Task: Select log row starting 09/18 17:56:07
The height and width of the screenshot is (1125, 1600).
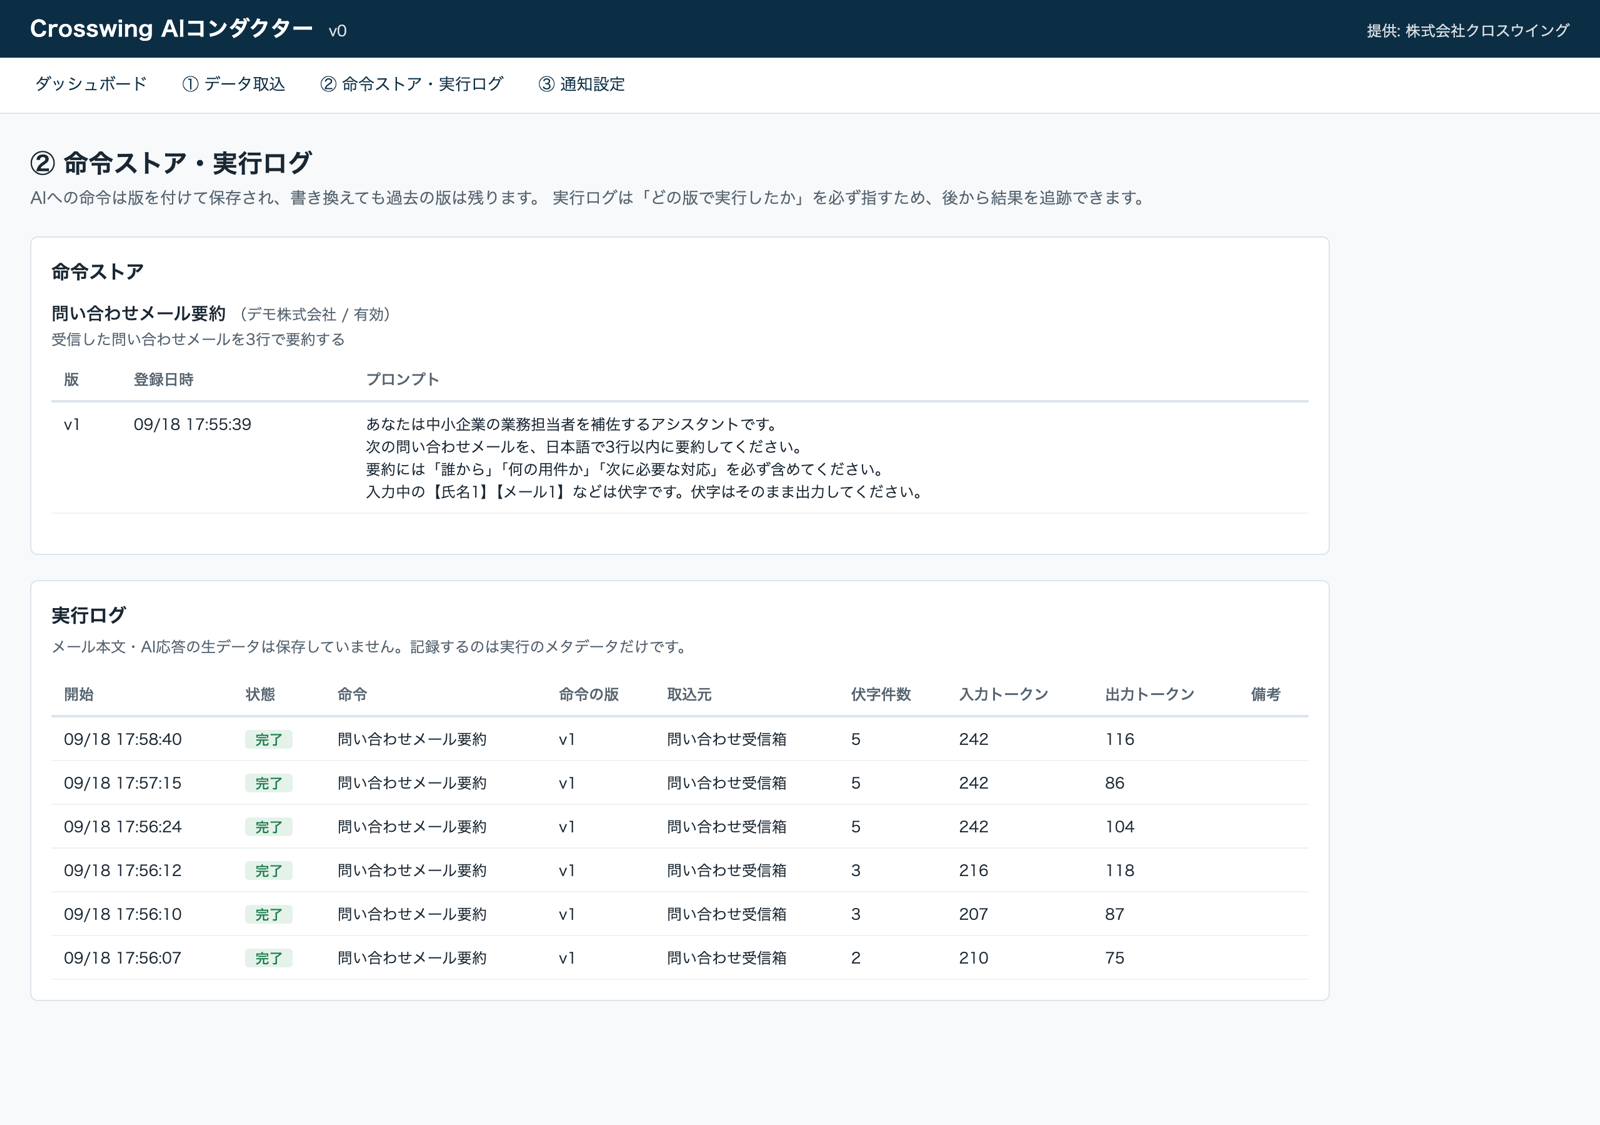Action: (679, 958)
